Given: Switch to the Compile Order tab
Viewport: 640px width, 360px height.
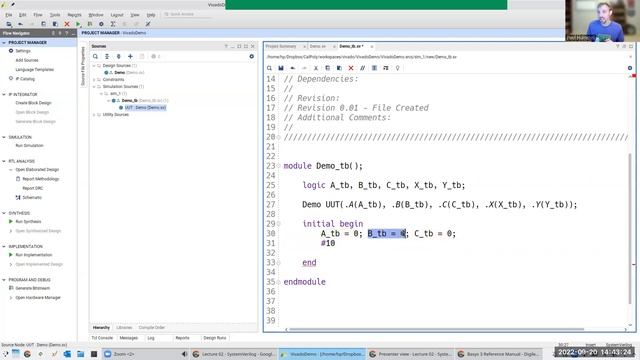Looking at the screenshot, I should coord(152,328).
